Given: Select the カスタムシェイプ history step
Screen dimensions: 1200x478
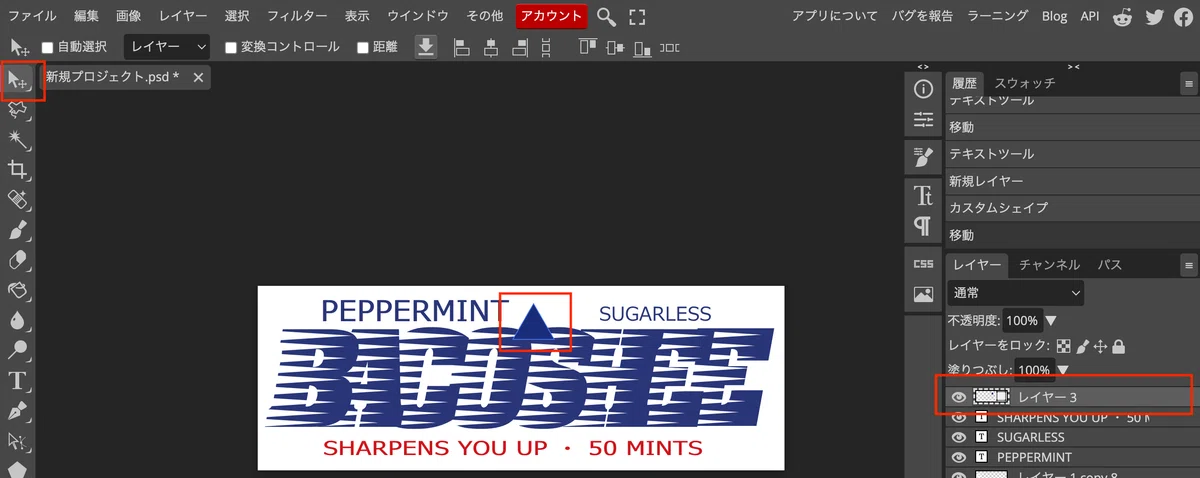Looking at the screenshot, I should [x=1072, y=208].
